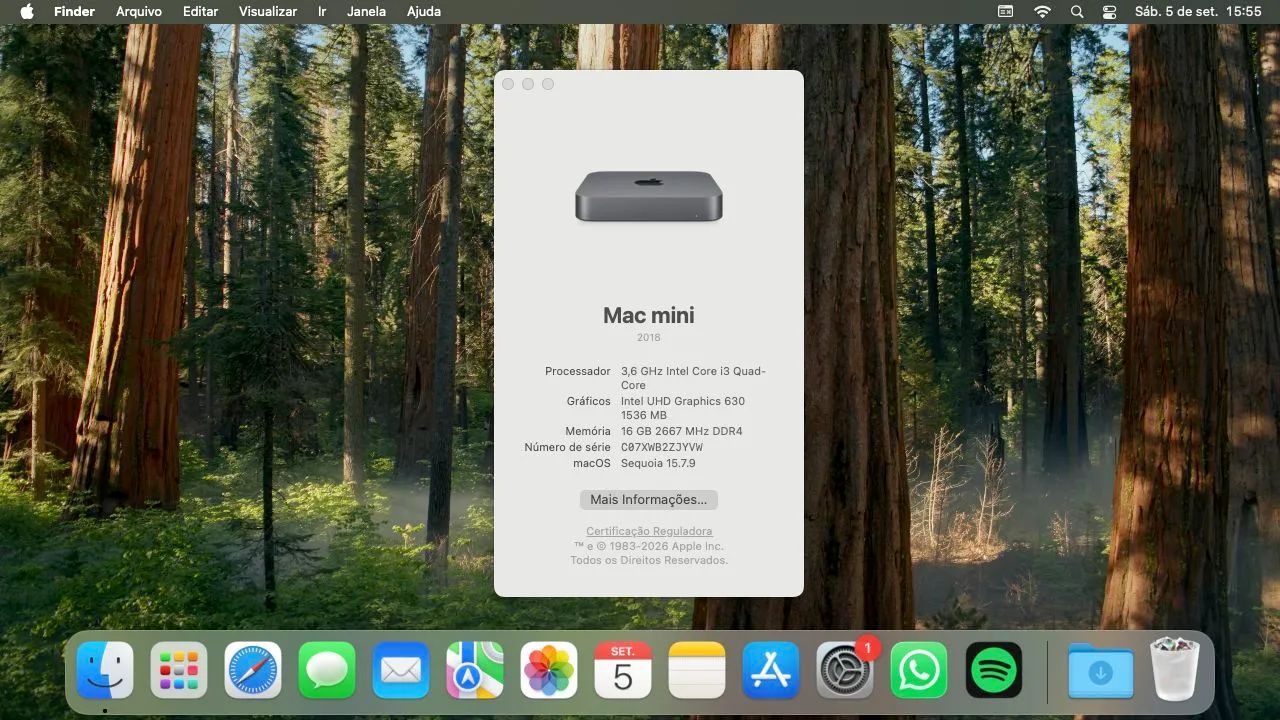This screenshot has width=1280, height=720.
Task: Launch the App Store from Dock
Action: 771,670
